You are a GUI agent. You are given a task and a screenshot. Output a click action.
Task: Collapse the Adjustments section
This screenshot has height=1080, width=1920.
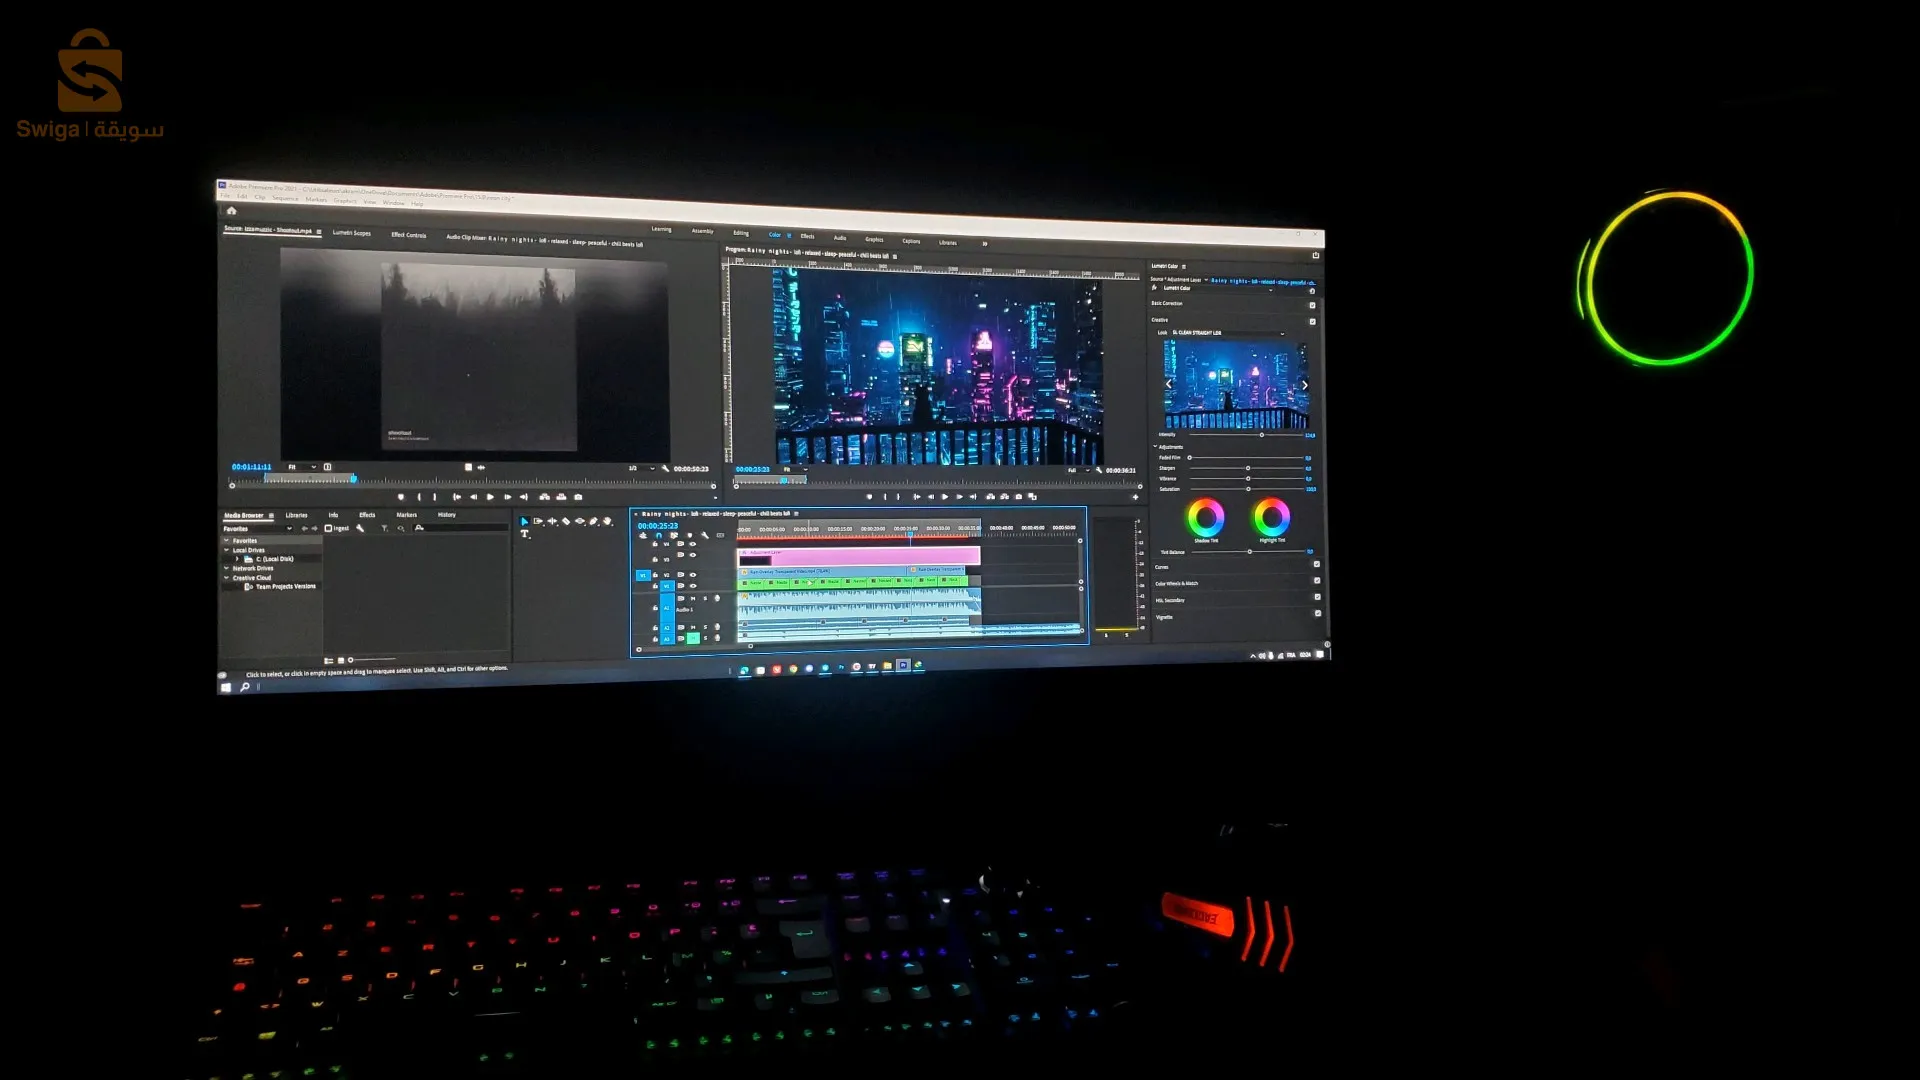point(1155,447)
